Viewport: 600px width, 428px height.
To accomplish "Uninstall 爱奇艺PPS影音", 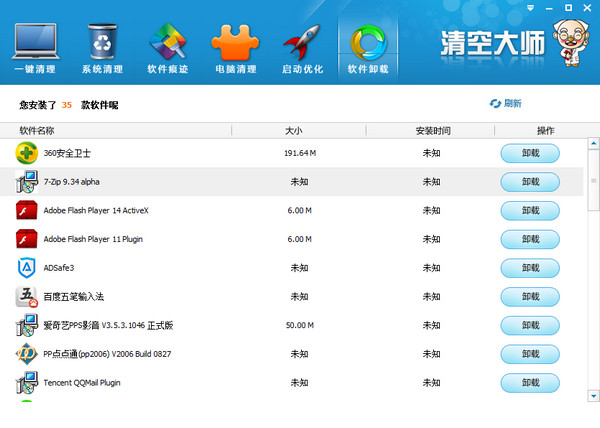I will pyautogui.click(x=530, y=325).
